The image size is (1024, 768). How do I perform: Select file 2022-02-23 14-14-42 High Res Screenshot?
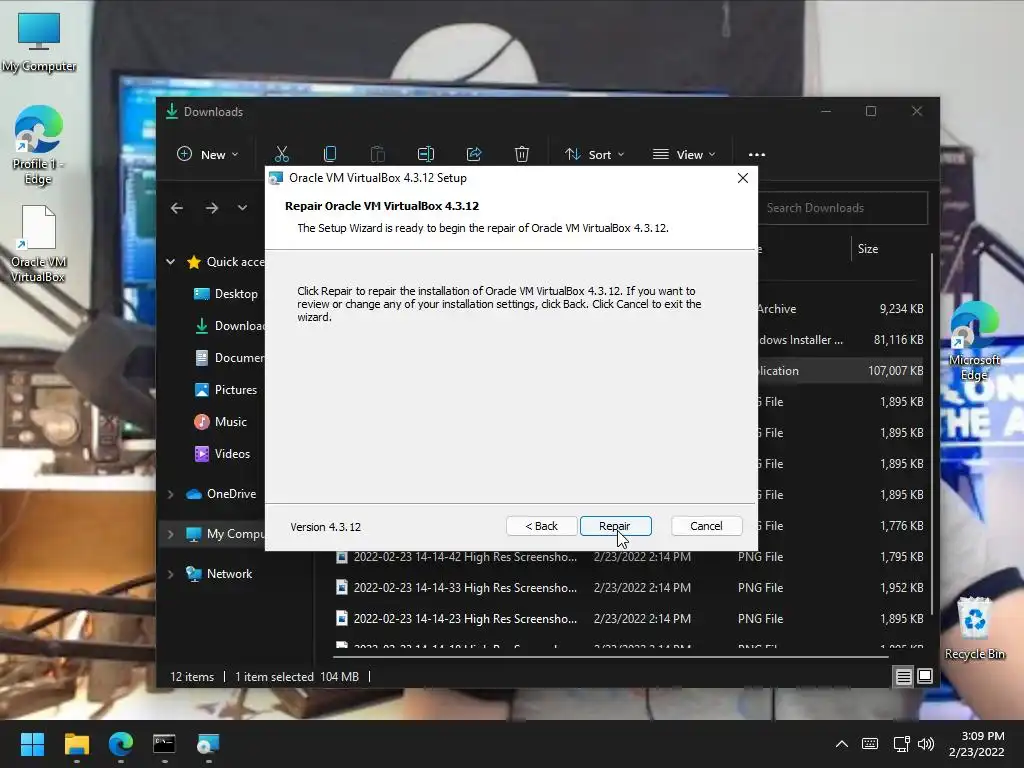coord(628,556)
